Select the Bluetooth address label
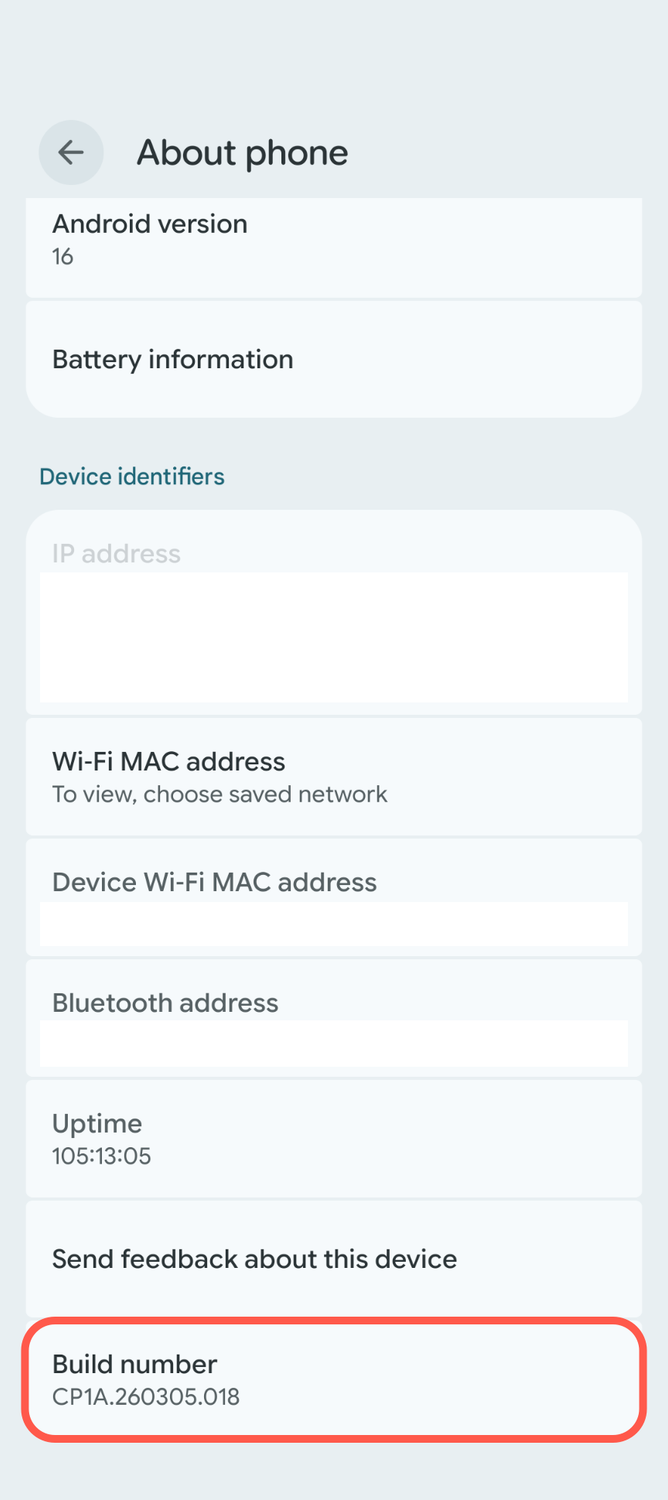The height and width of the screenshot is (1500, 668). tap(165, 1003)
